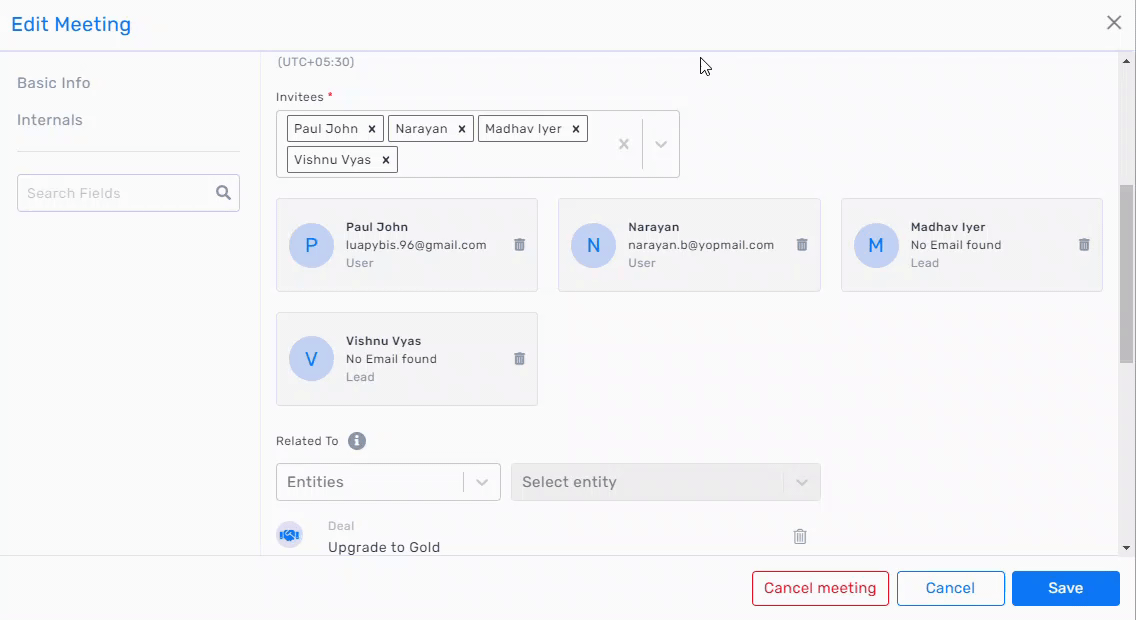Click the search magnifier icon in Search Fields
The height and width of the screenshot is (620, 1136).
tap(223, 193)
